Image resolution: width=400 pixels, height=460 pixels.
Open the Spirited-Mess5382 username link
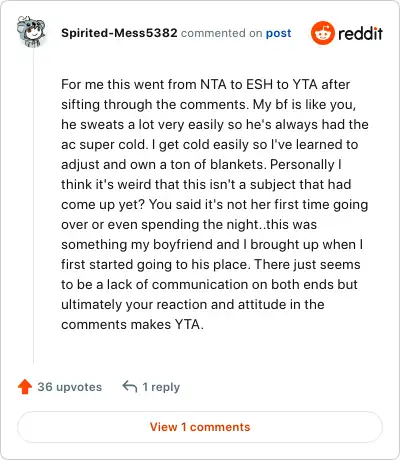pyautogui.click(x=119, y=33)
